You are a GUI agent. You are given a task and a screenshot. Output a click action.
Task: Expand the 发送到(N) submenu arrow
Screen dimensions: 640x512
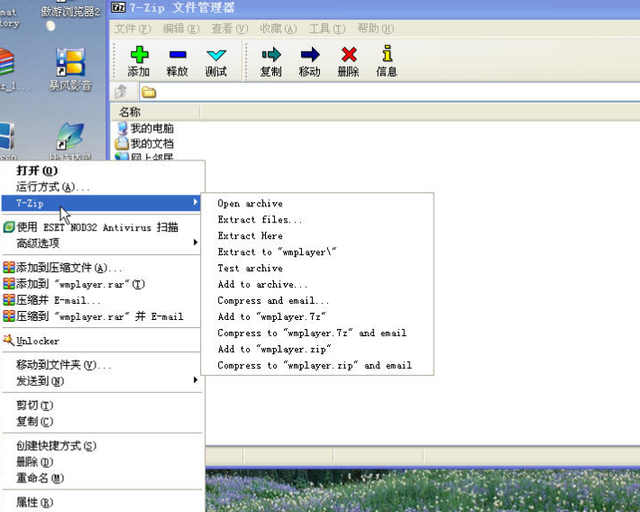coord(196,380)
